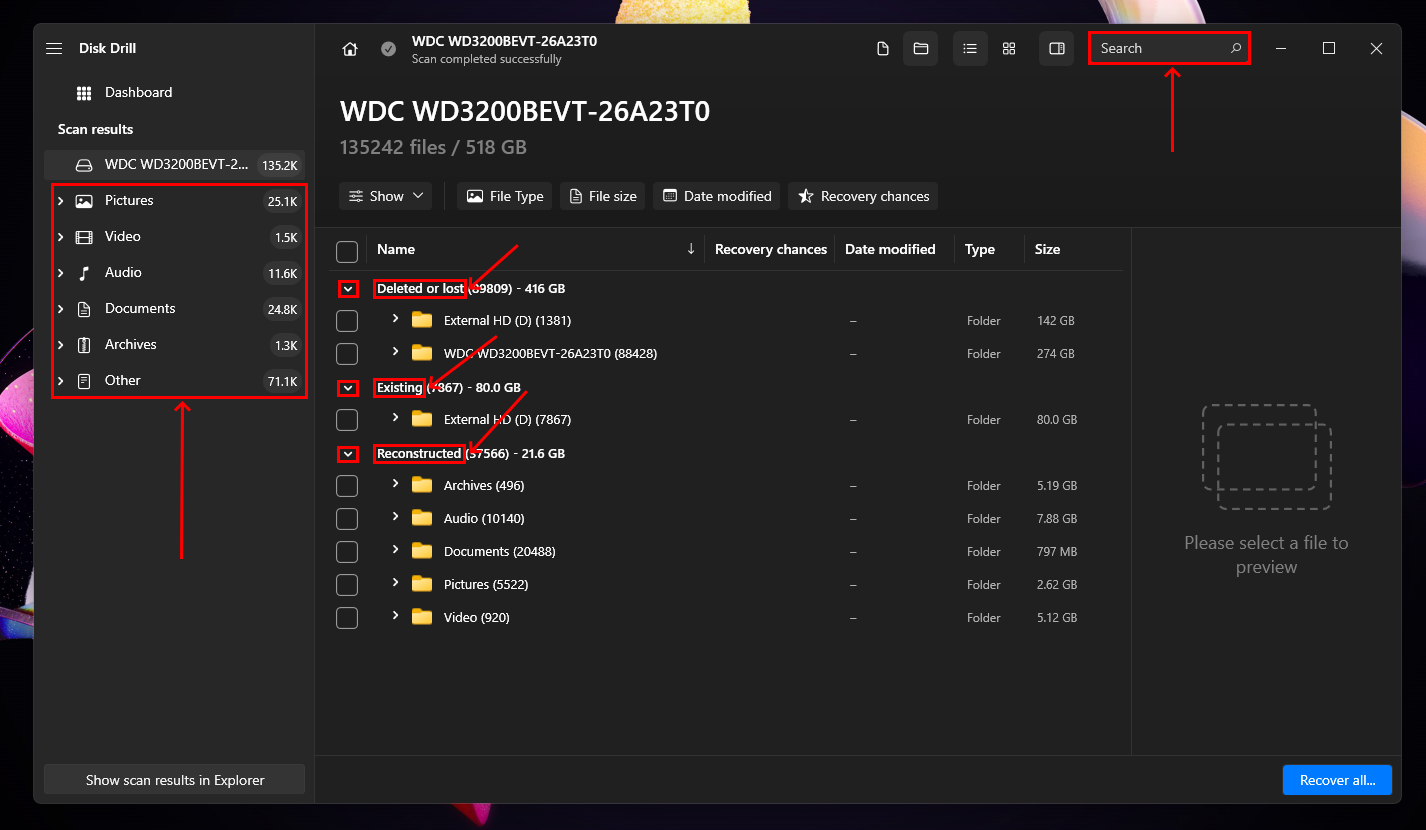
Task: Collapse the Deleted or lost group
Action: (x=347, y=289)
